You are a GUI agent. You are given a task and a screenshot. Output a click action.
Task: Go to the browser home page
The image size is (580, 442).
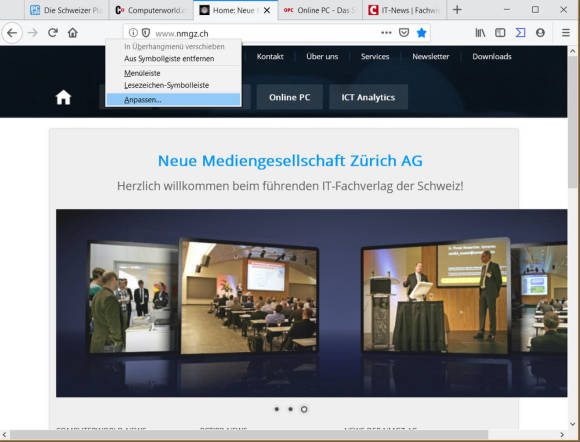point(73,33)
